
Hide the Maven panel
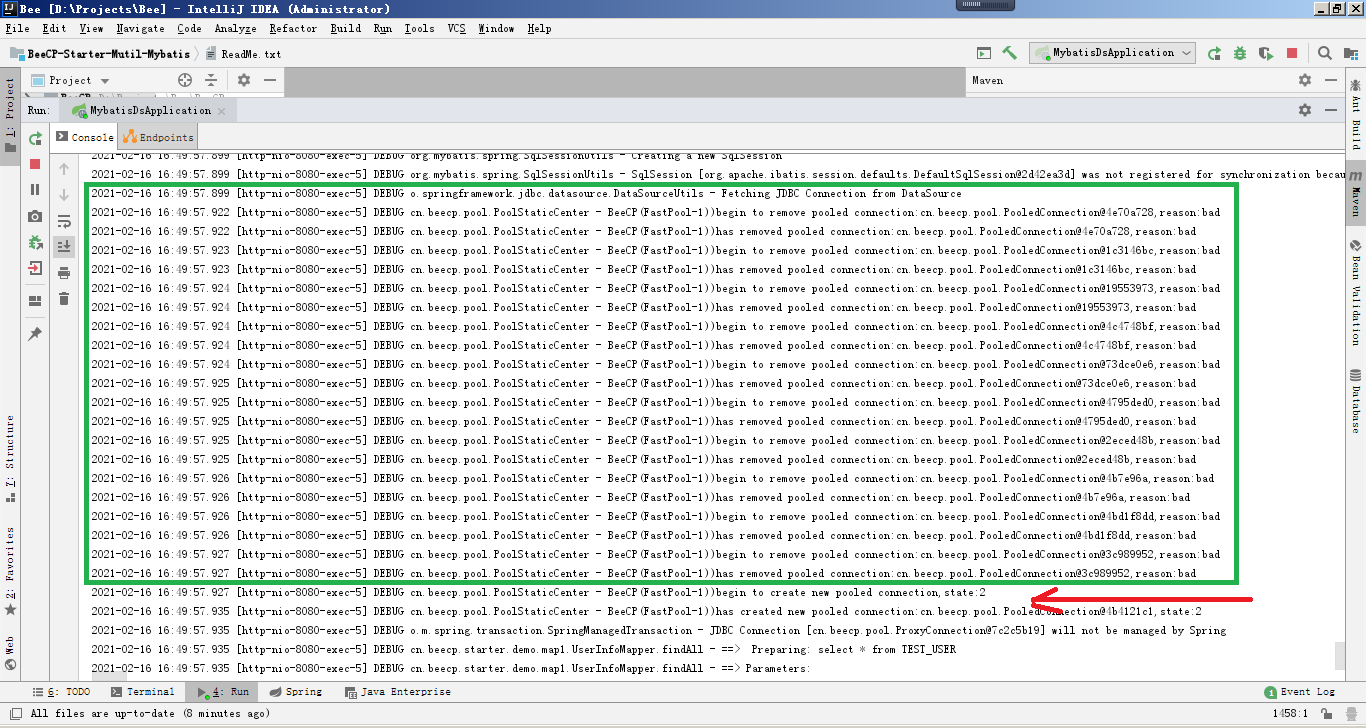point(1331,80)
